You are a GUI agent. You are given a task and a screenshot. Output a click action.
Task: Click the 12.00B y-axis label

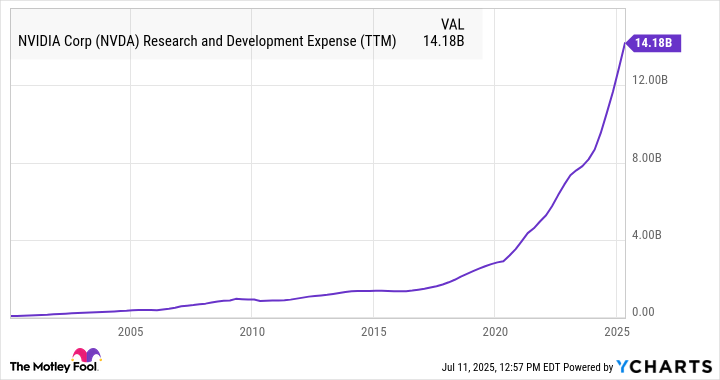(650, 80)
